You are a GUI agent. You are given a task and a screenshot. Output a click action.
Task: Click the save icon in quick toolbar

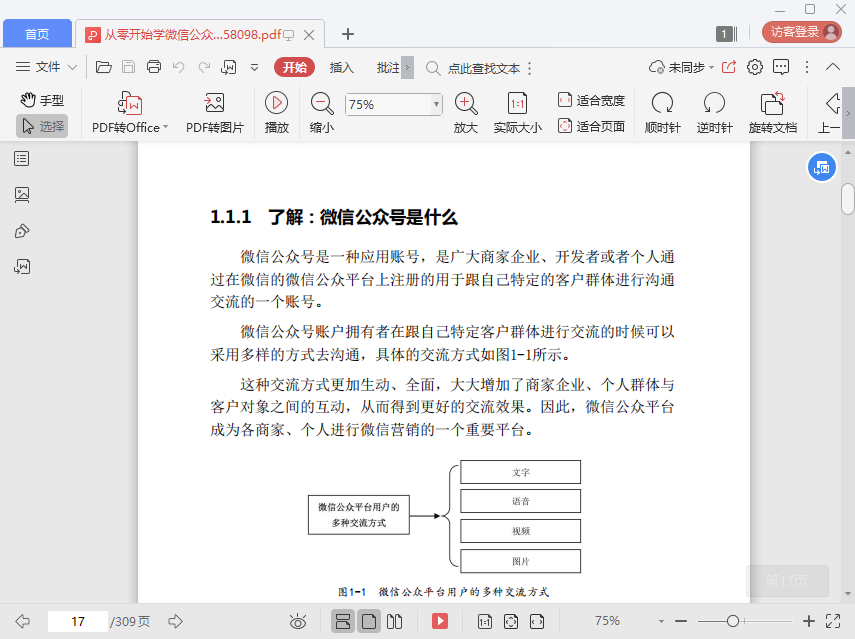(128, 67)
